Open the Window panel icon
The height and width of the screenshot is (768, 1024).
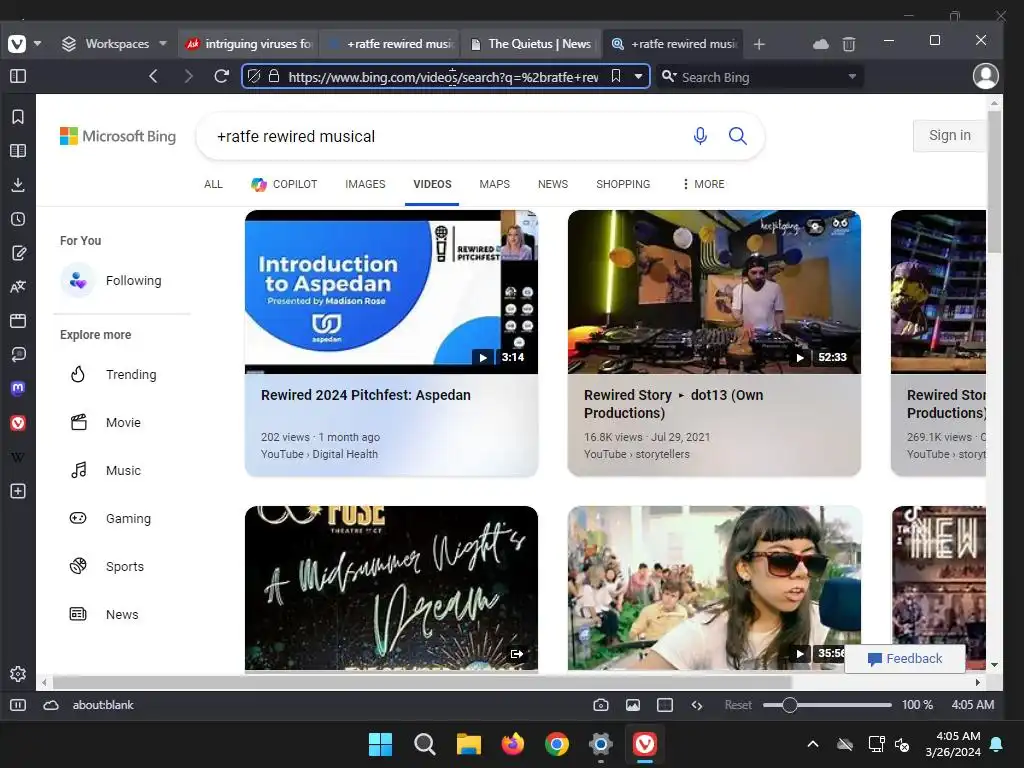pyautogui.click(x=18, y=321)
